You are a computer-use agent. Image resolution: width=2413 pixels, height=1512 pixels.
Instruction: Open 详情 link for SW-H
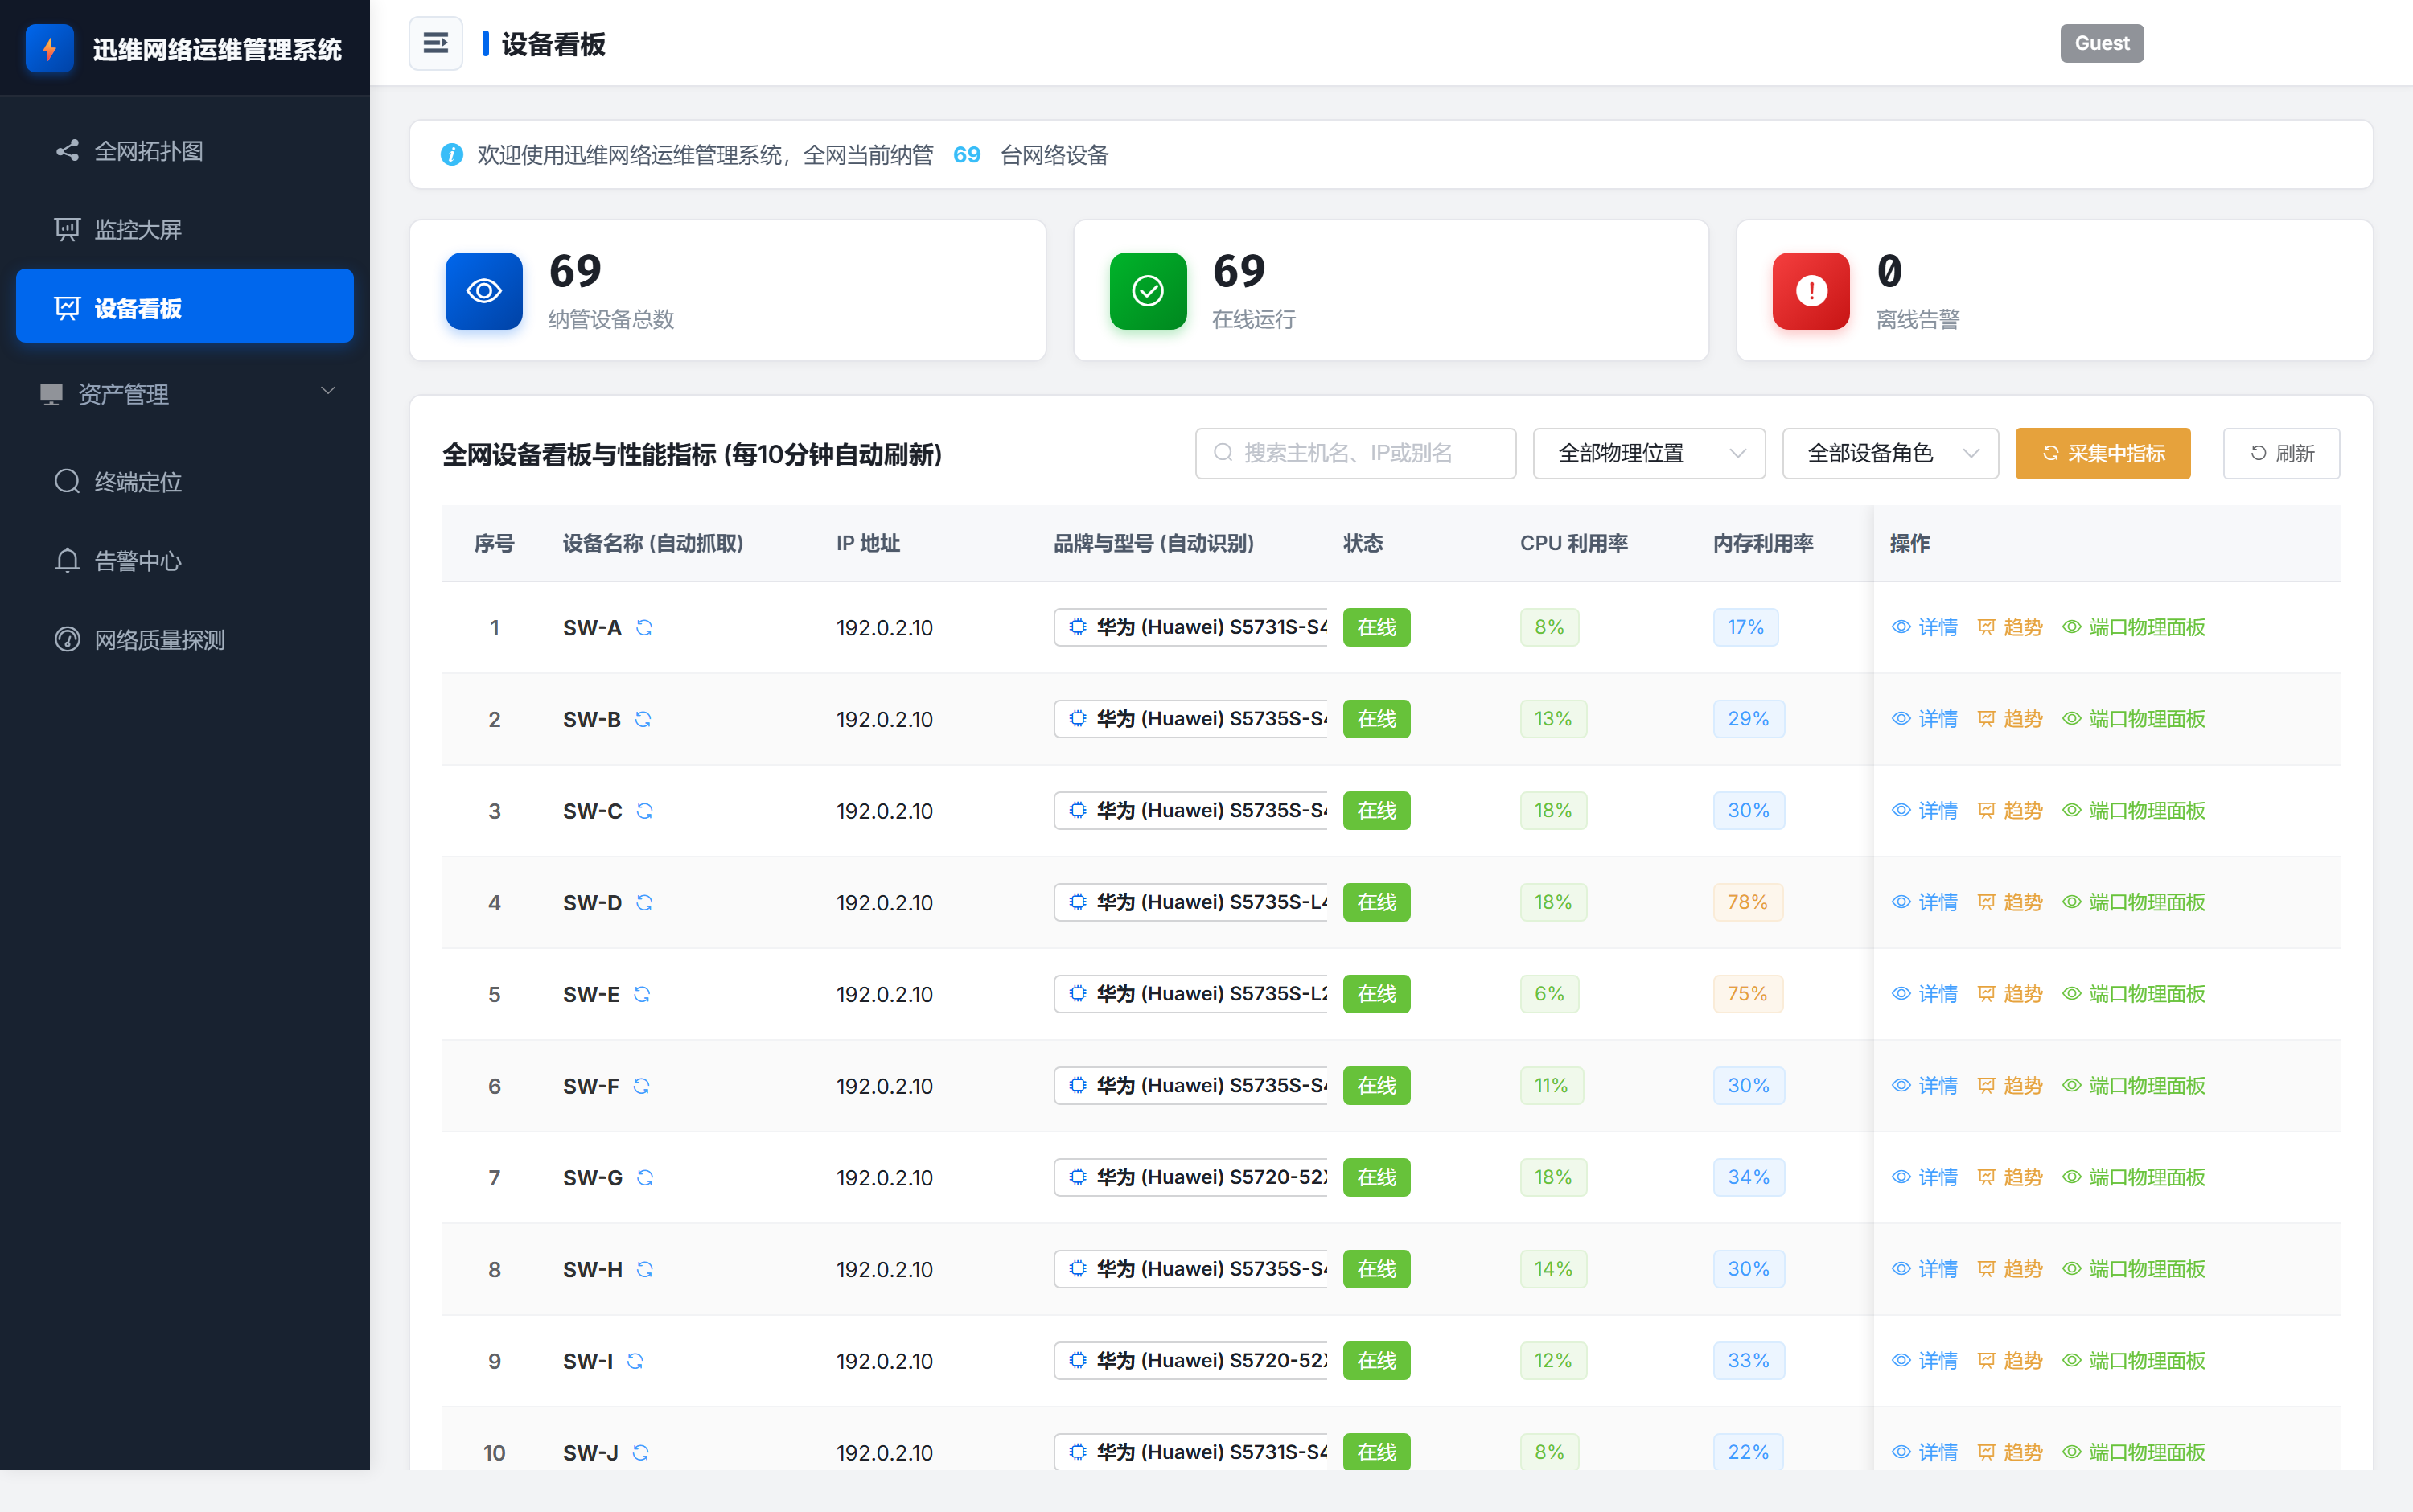click(x=1924, y=1269)
